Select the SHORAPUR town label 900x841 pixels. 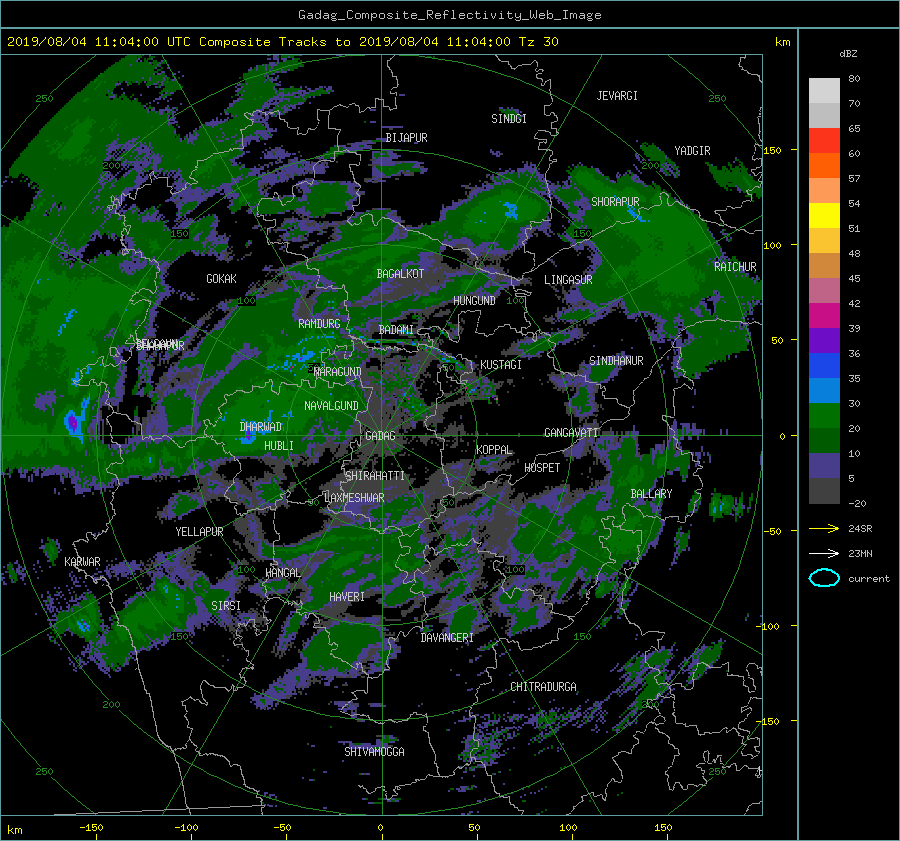click(615, 201)
